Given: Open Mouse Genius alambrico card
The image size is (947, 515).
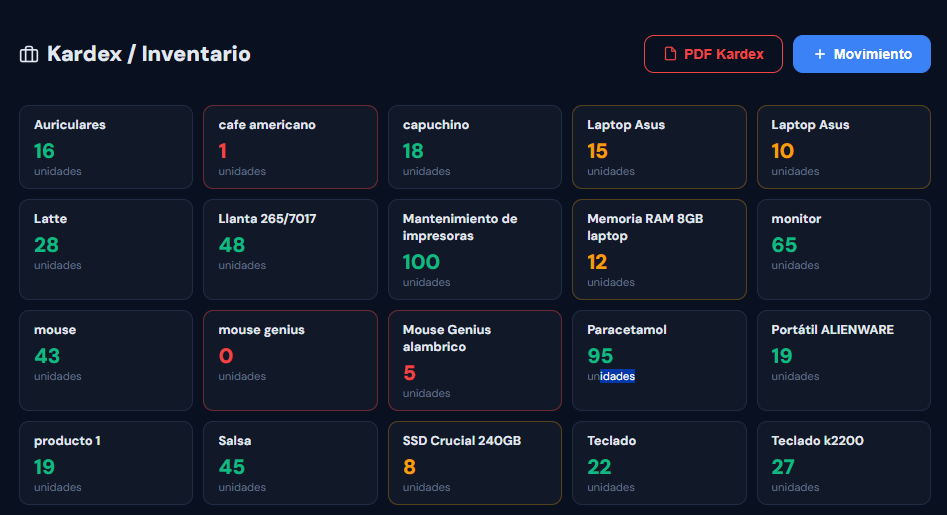Looking at the screenshot, I should [475, 360].
